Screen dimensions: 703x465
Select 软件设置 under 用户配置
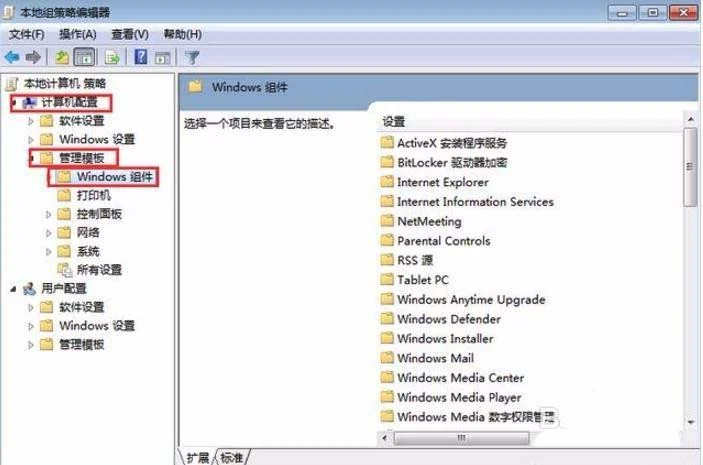point(82,307)
